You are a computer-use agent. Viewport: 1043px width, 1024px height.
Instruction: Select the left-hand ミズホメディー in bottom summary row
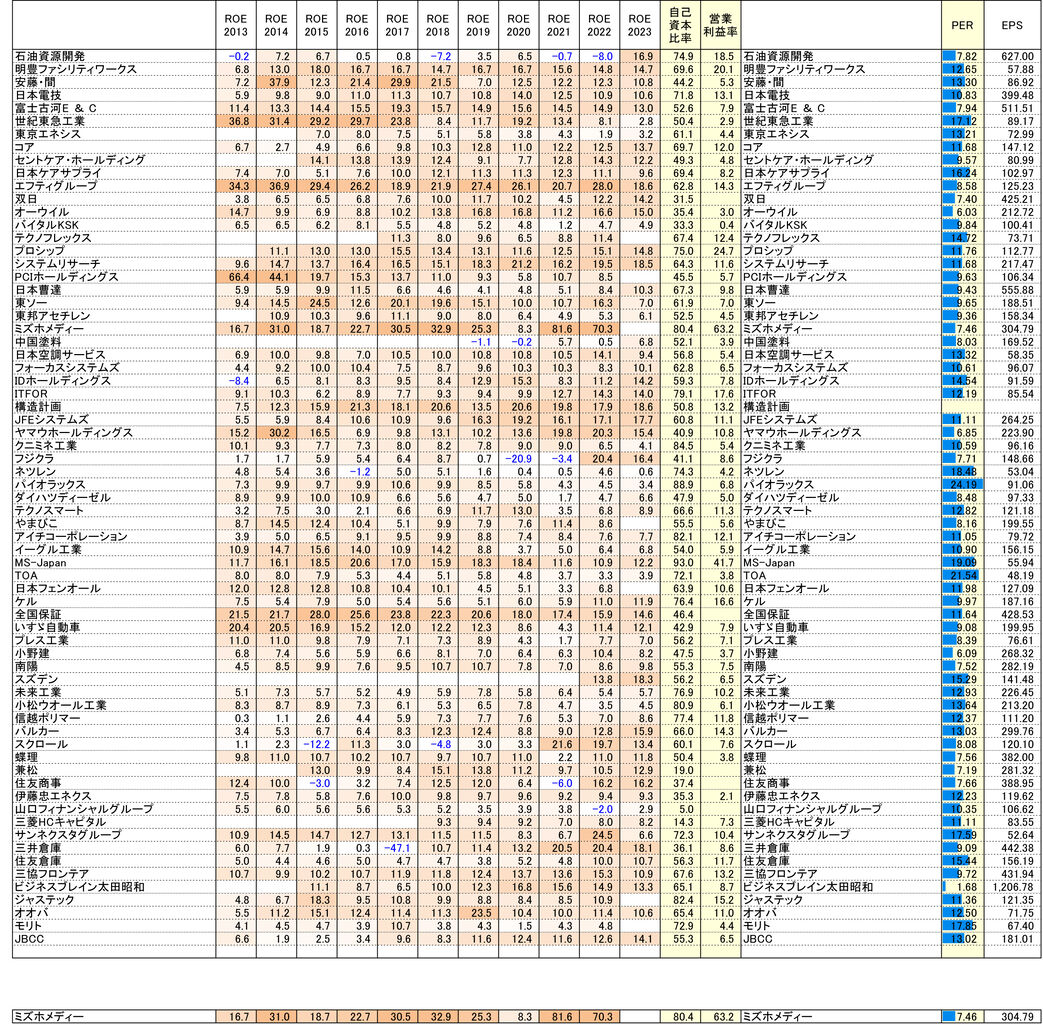pyautogui.click(x=49, y=1017)
